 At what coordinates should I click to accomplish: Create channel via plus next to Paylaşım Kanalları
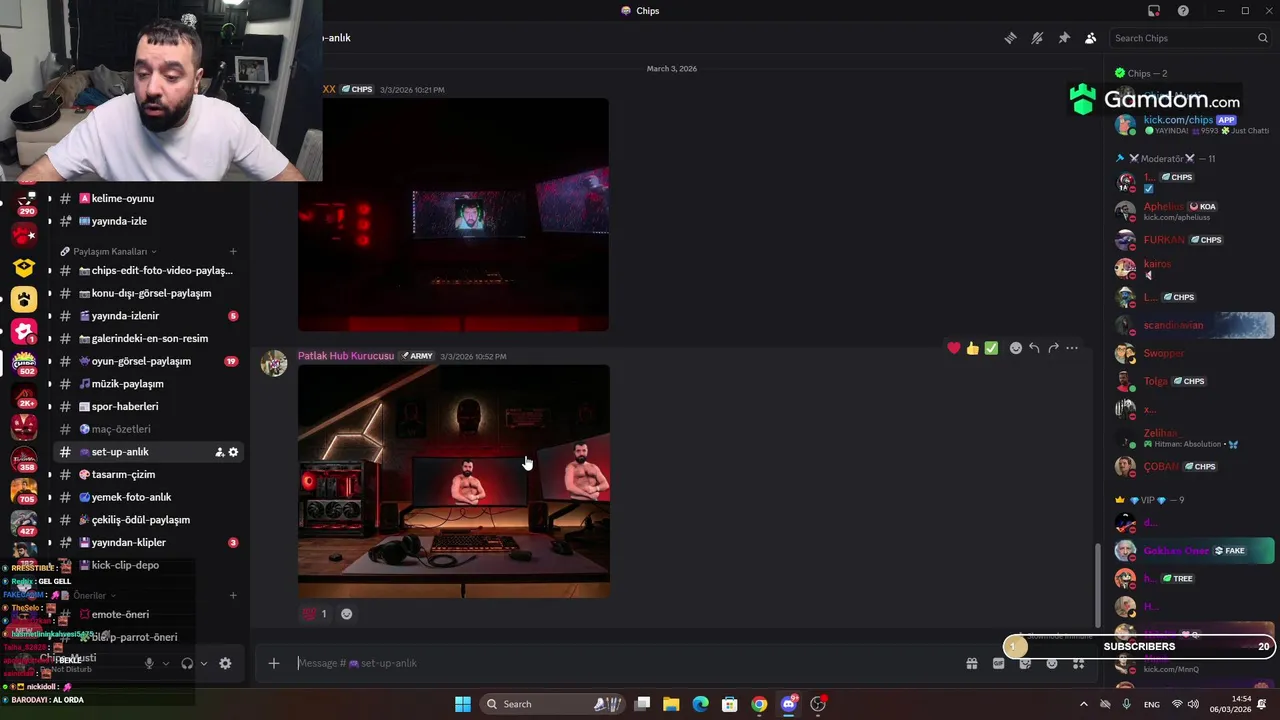point(233,251)
